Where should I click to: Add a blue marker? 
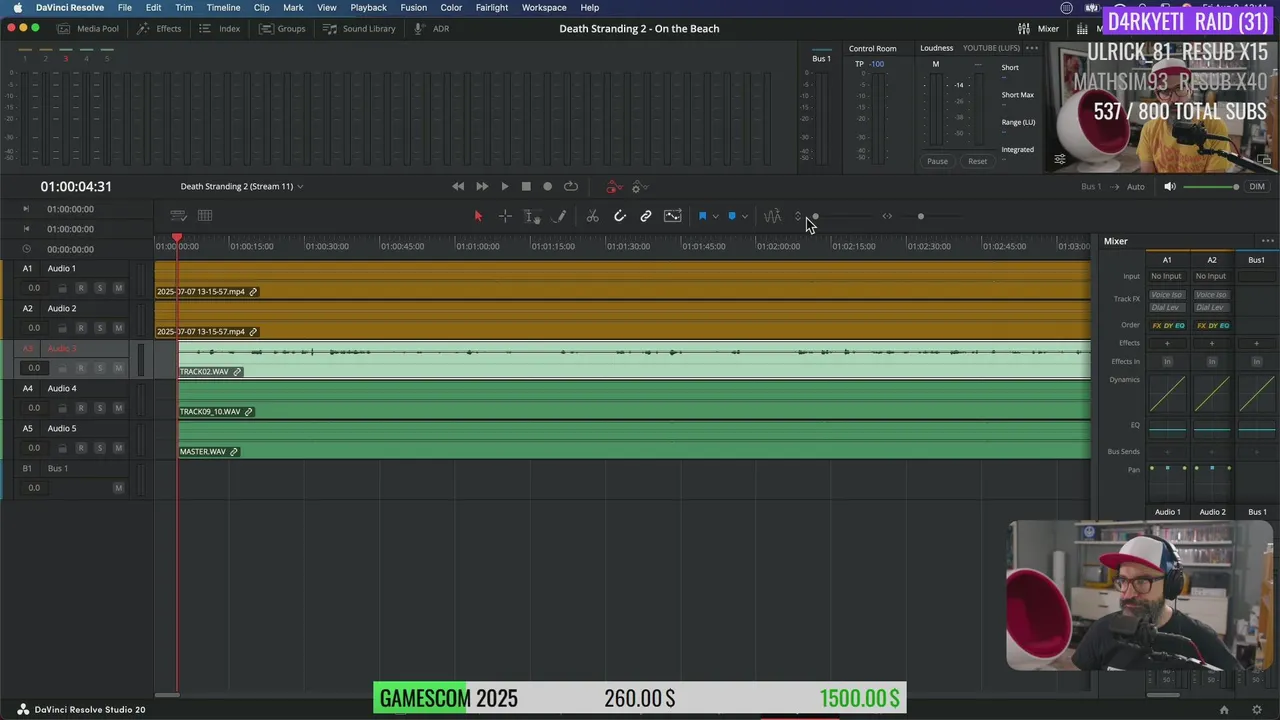pyautogui.click(x=732, y=216)
